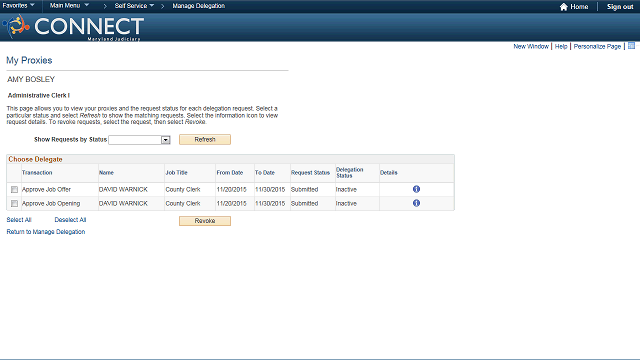Open the Help link
The width and height of the screenshot is (640, 360).
pos(561,47)
